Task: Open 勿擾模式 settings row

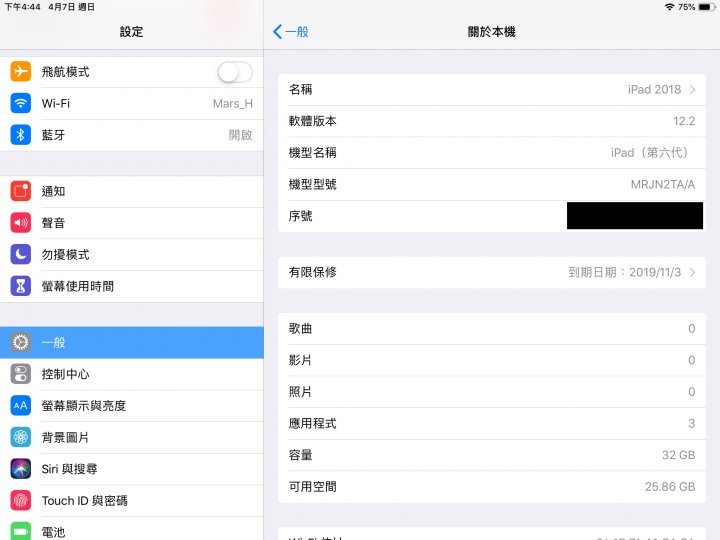Action: (132, 255)
